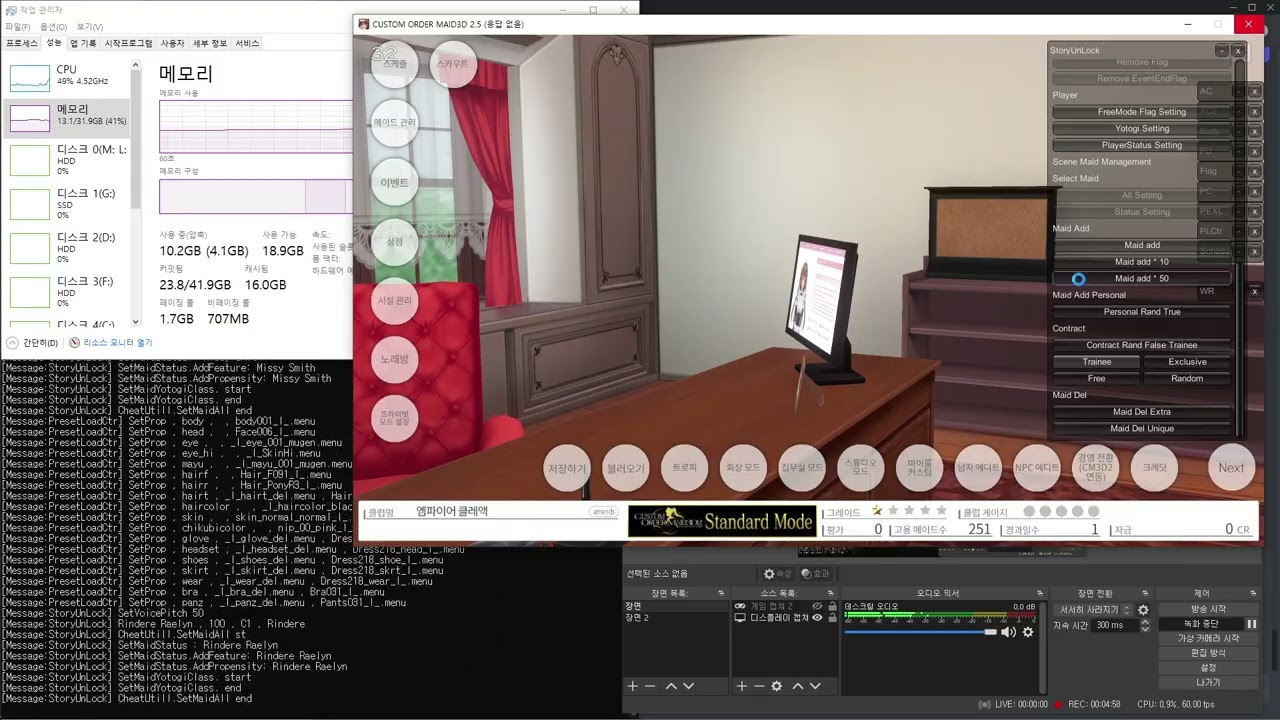Image resolution: width=1280 pixels, height=720 pixels.
Task: Click the 속성 gear button in OBS
Action: click(x=778, y=574)
